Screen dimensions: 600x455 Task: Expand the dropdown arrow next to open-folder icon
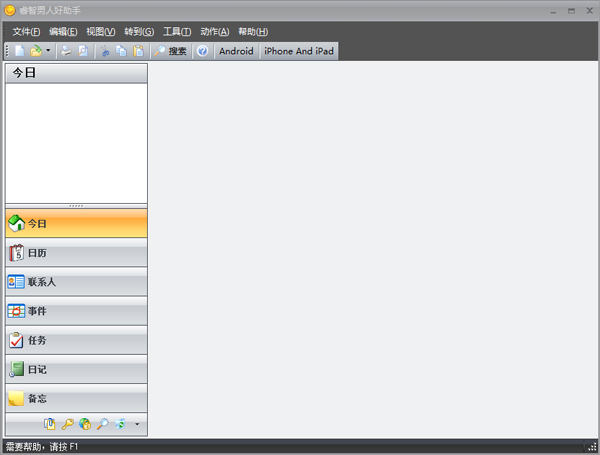pyautogui.click(x=48, y=50)
